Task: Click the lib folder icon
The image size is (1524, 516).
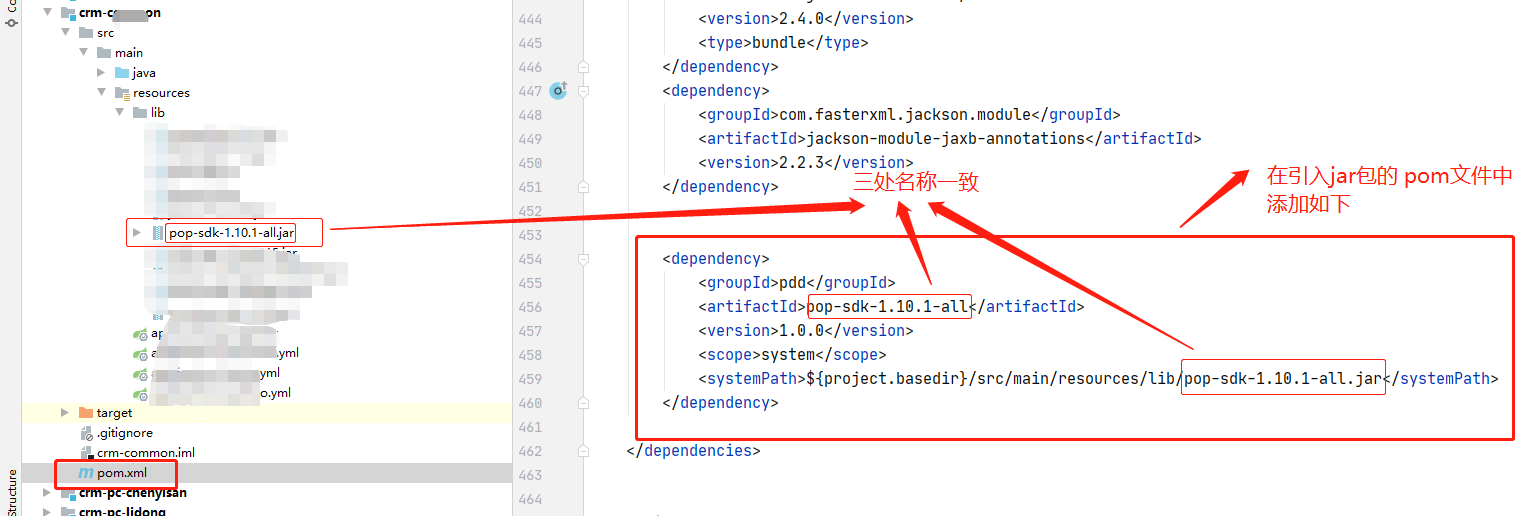Action: pos(139,113)
